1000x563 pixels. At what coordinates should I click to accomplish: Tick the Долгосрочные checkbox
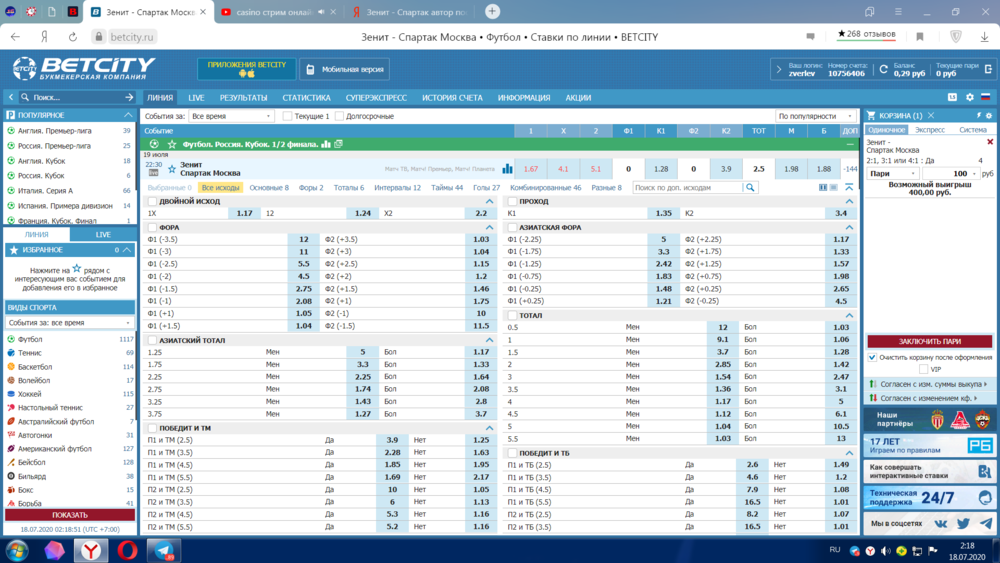(x=339, y=116)
